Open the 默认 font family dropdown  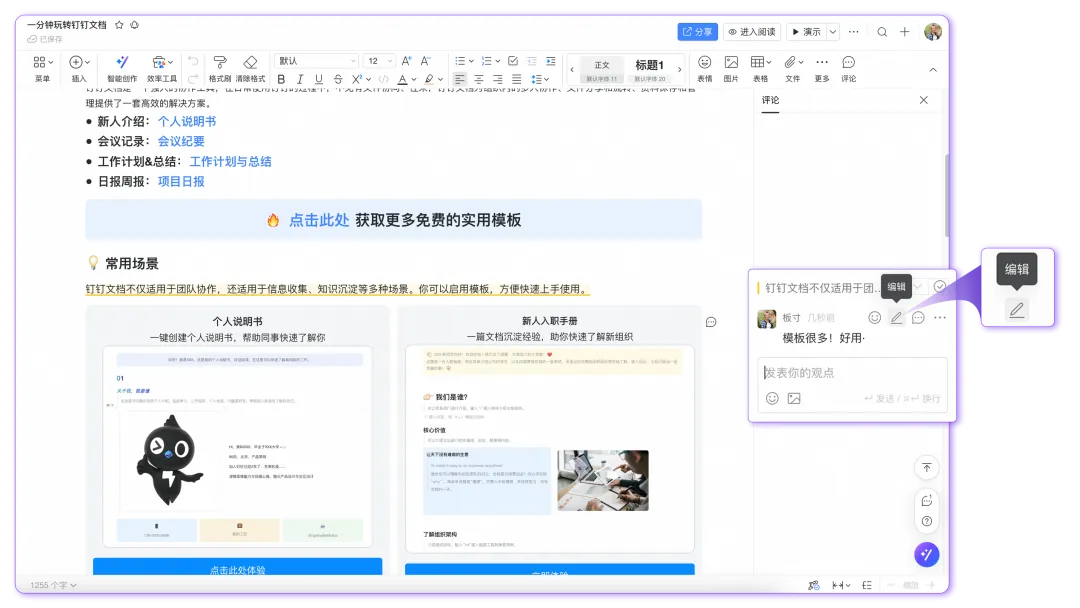pos(317,61)
